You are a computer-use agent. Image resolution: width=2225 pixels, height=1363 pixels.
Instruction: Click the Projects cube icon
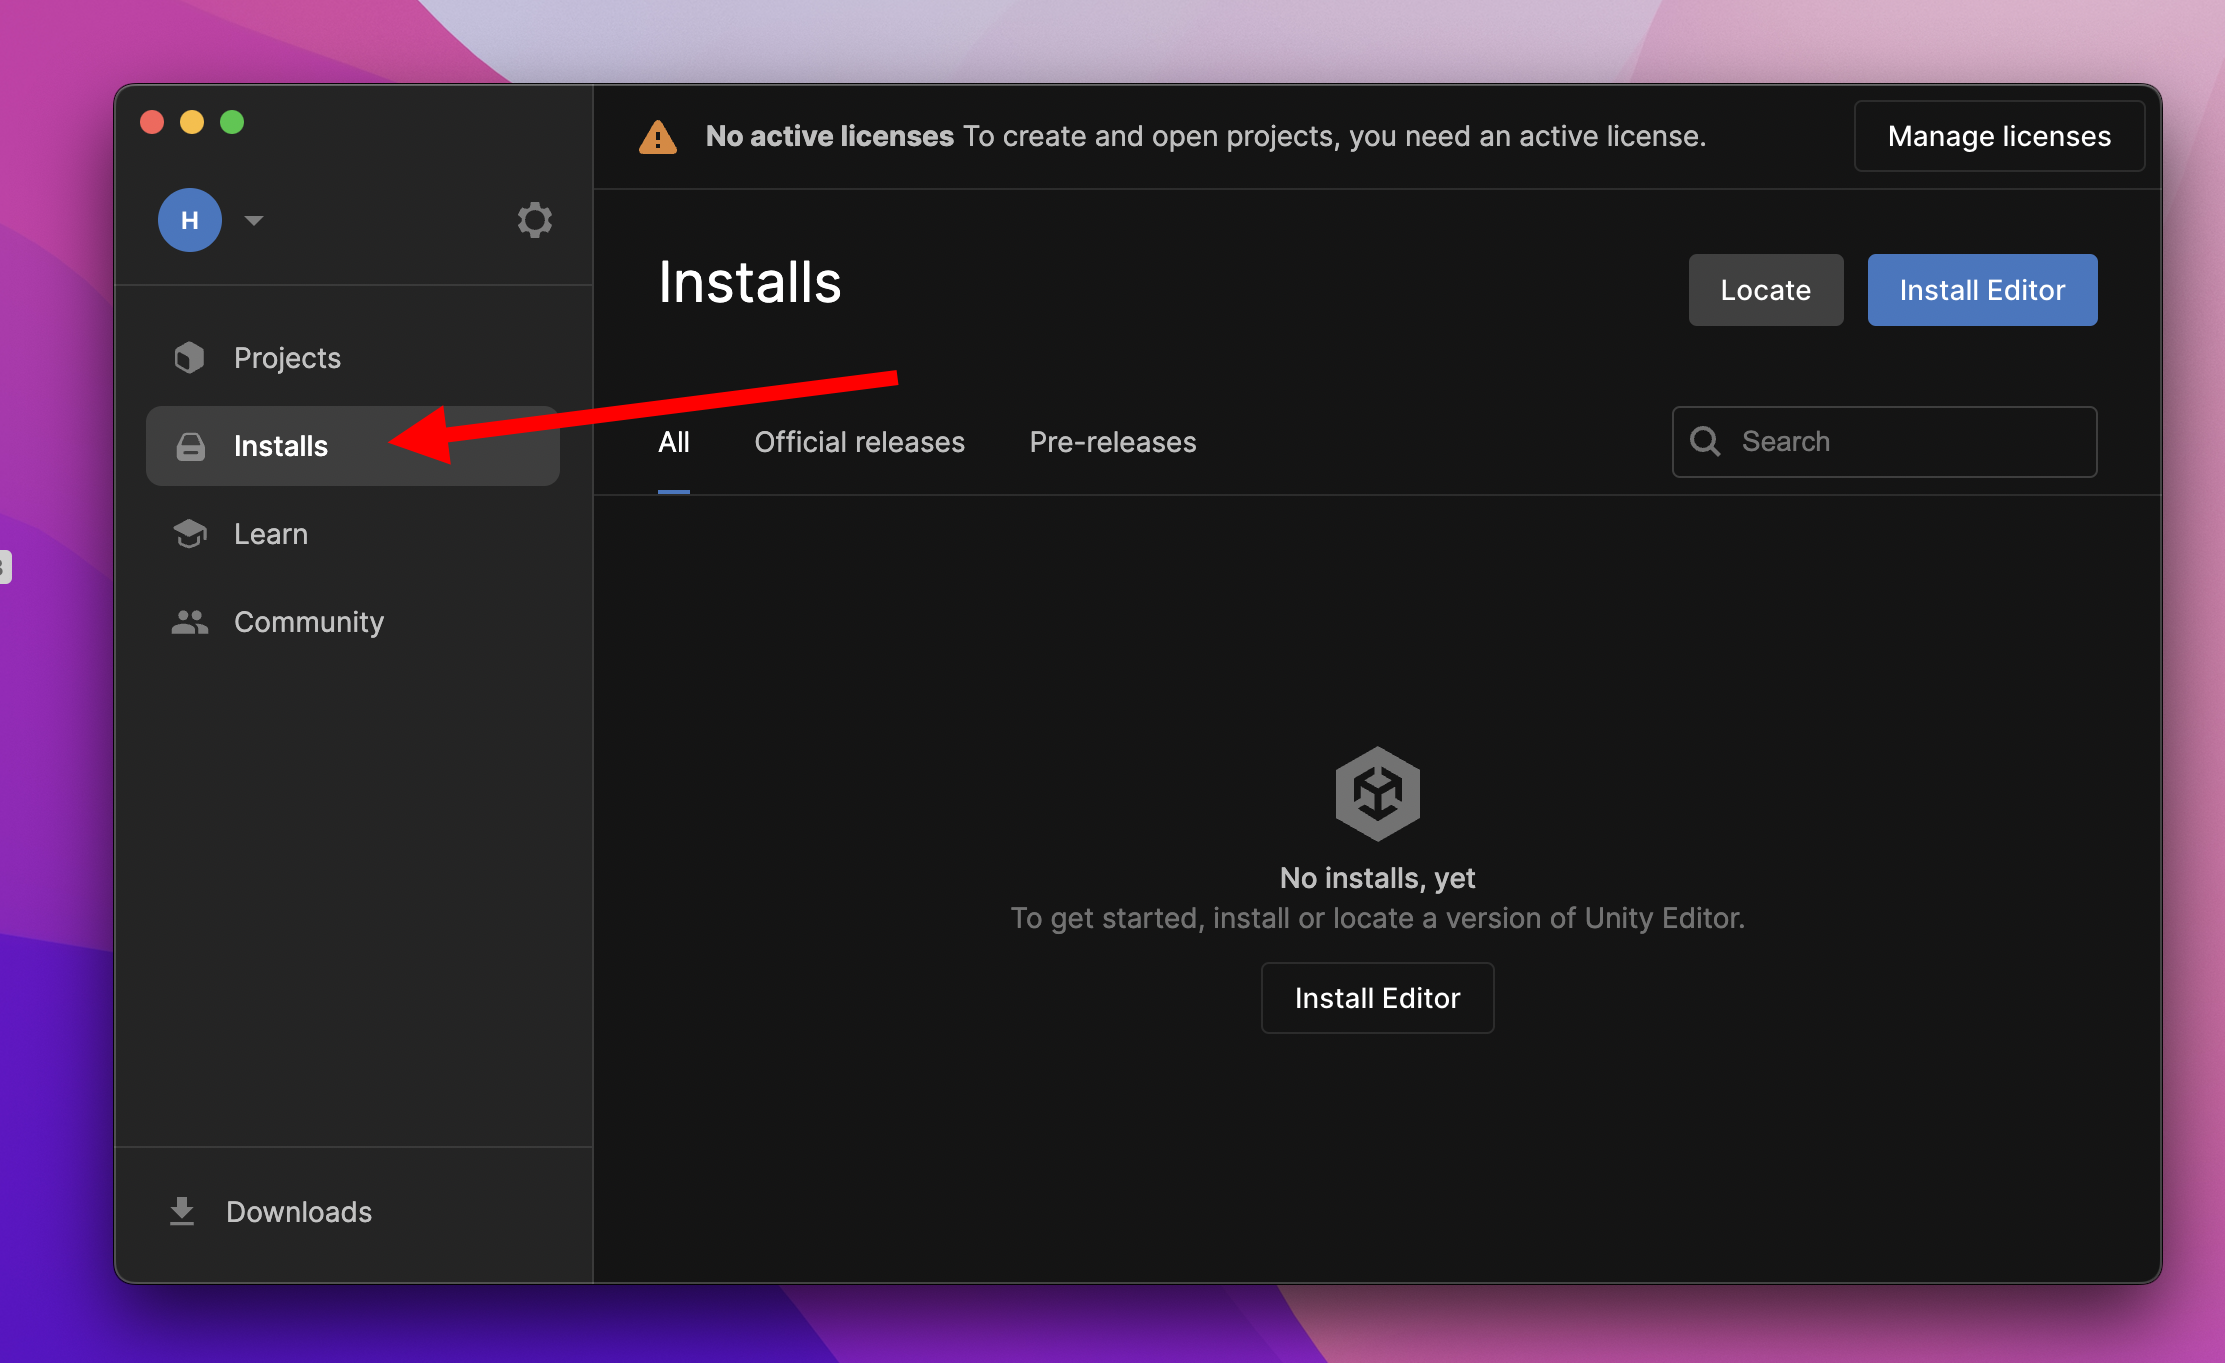(189, 358)
